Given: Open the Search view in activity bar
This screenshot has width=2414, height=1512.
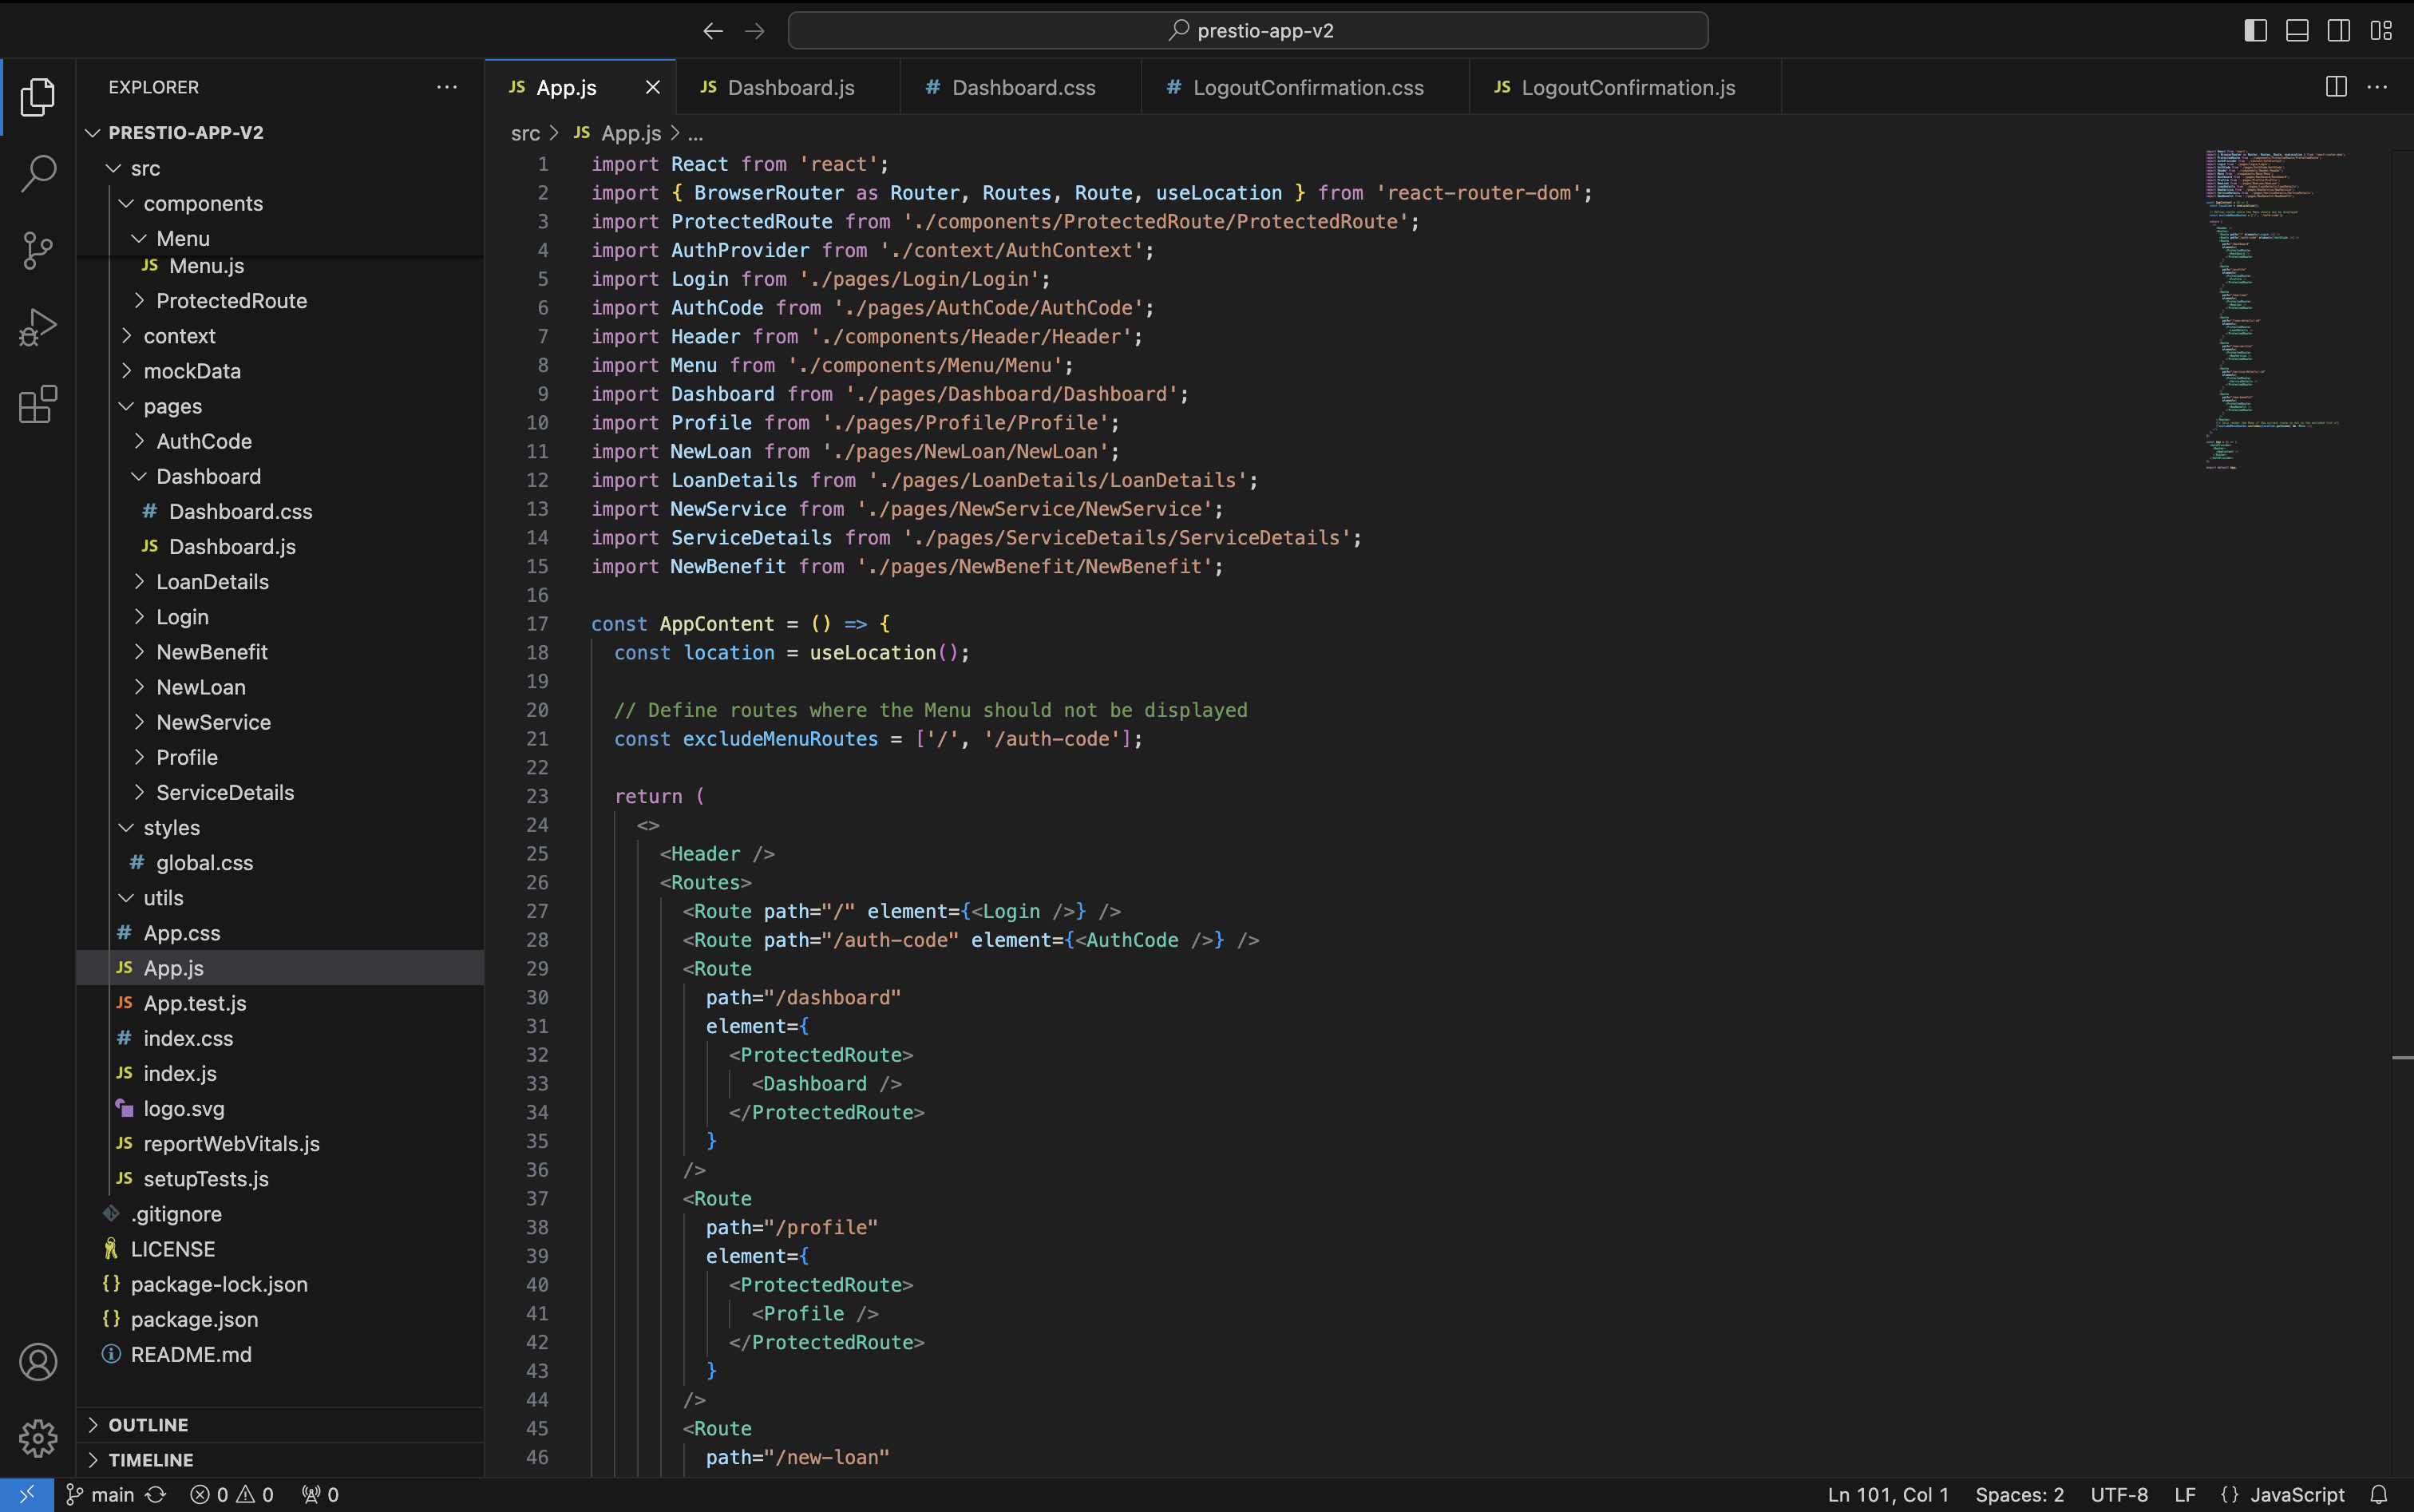Looking at the screenshot, I should 38,173.
